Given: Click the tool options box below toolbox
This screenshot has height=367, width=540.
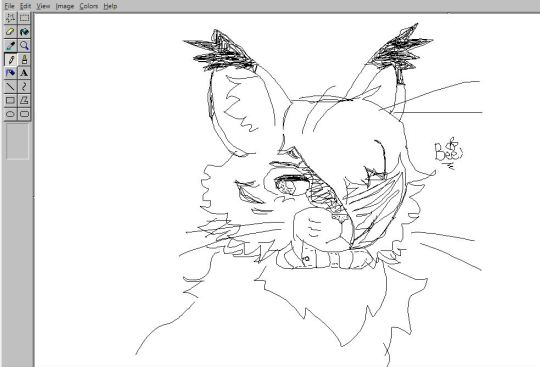Looking at the screenshot, I should point(17,141).
